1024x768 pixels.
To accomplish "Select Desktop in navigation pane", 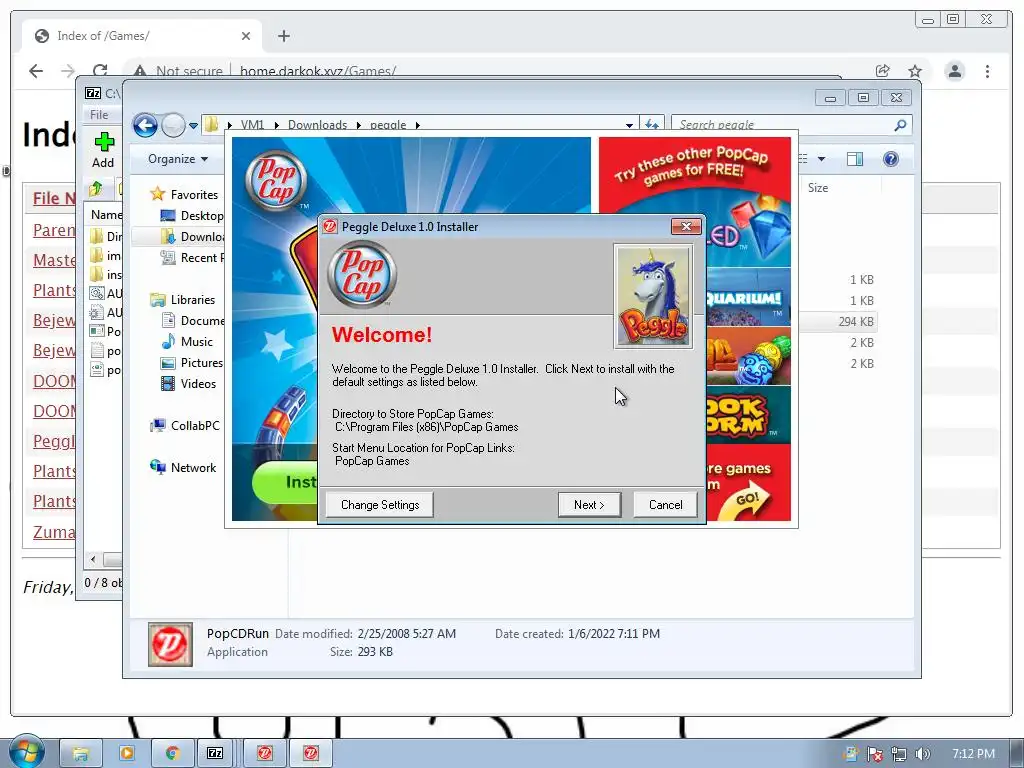I will point(201,216).
